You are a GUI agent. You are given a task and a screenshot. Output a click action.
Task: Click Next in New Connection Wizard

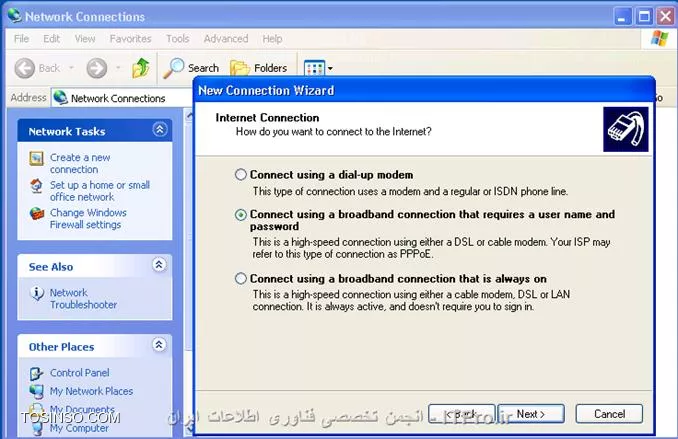[531, 414]
